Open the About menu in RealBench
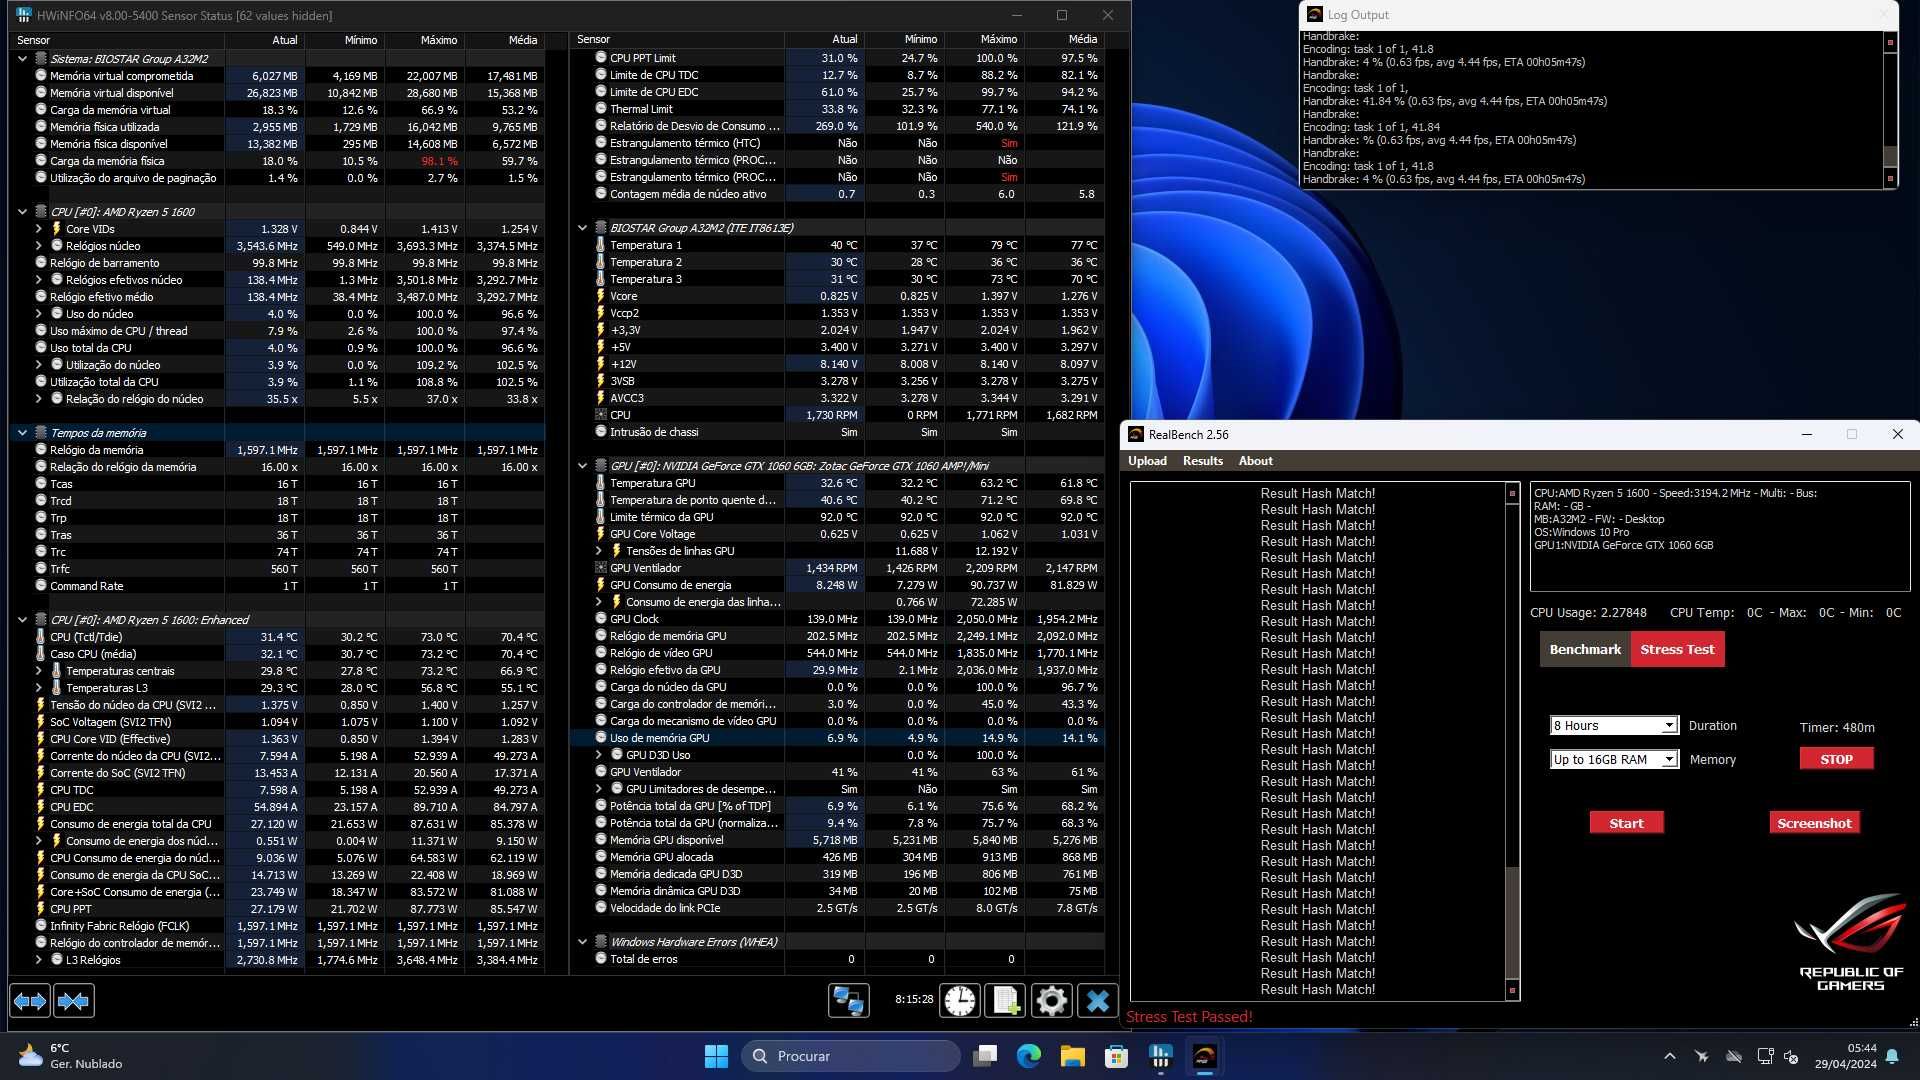This screenshot has height=1080, width=1920. tap(1255, 461)
